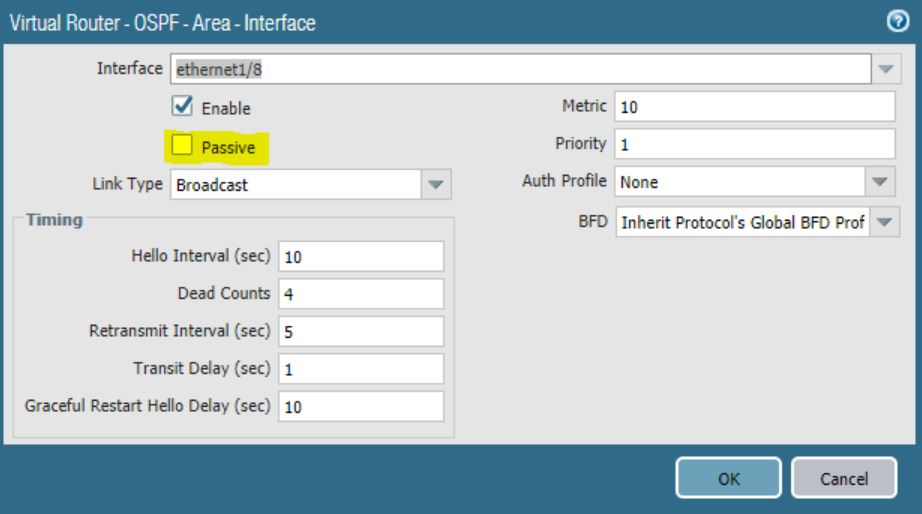Click Graceful Restart Hello Delay field

[x=361, y=407]
